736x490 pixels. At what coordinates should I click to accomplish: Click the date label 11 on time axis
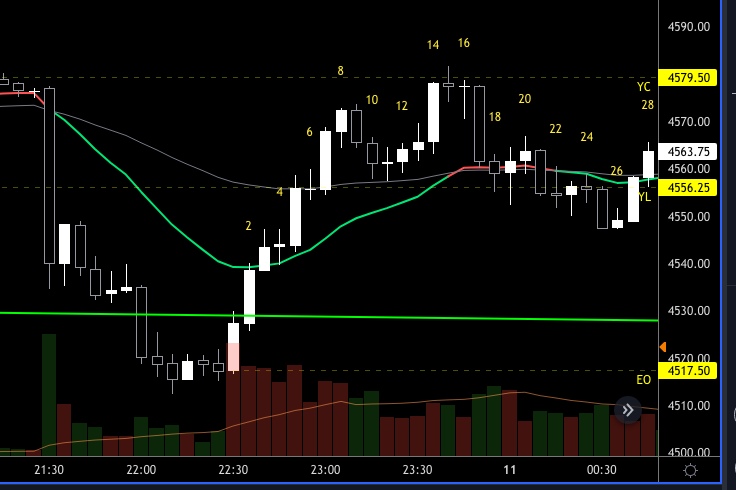tap(510, 470)
